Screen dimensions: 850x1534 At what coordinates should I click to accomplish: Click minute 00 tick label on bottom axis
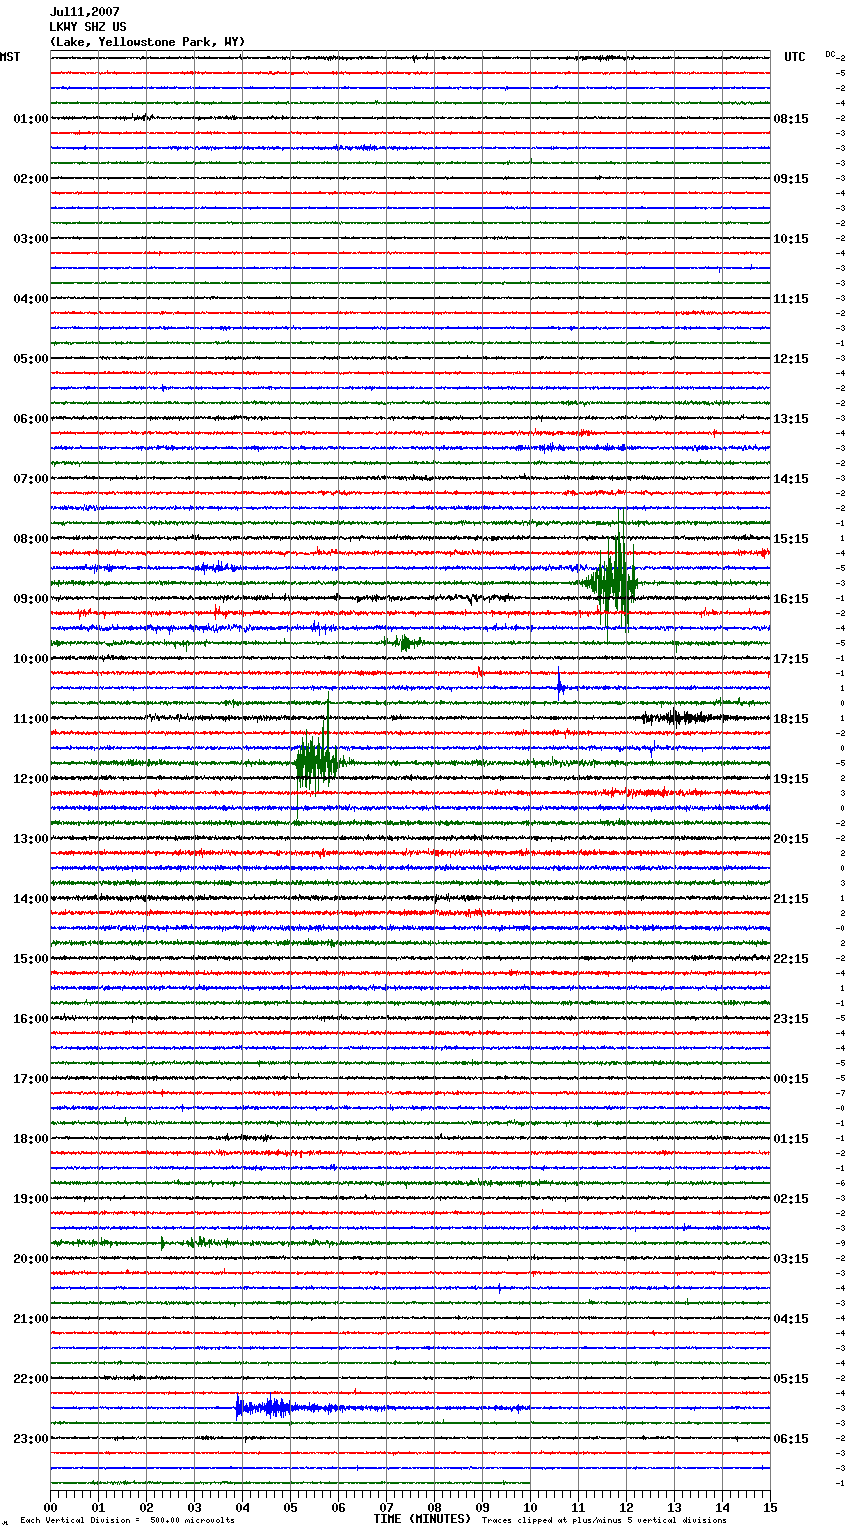click(x=51, y=1507)
